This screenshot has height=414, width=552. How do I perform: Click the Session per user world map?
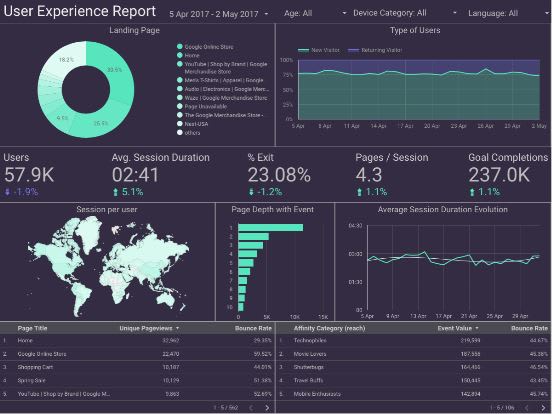107,266
